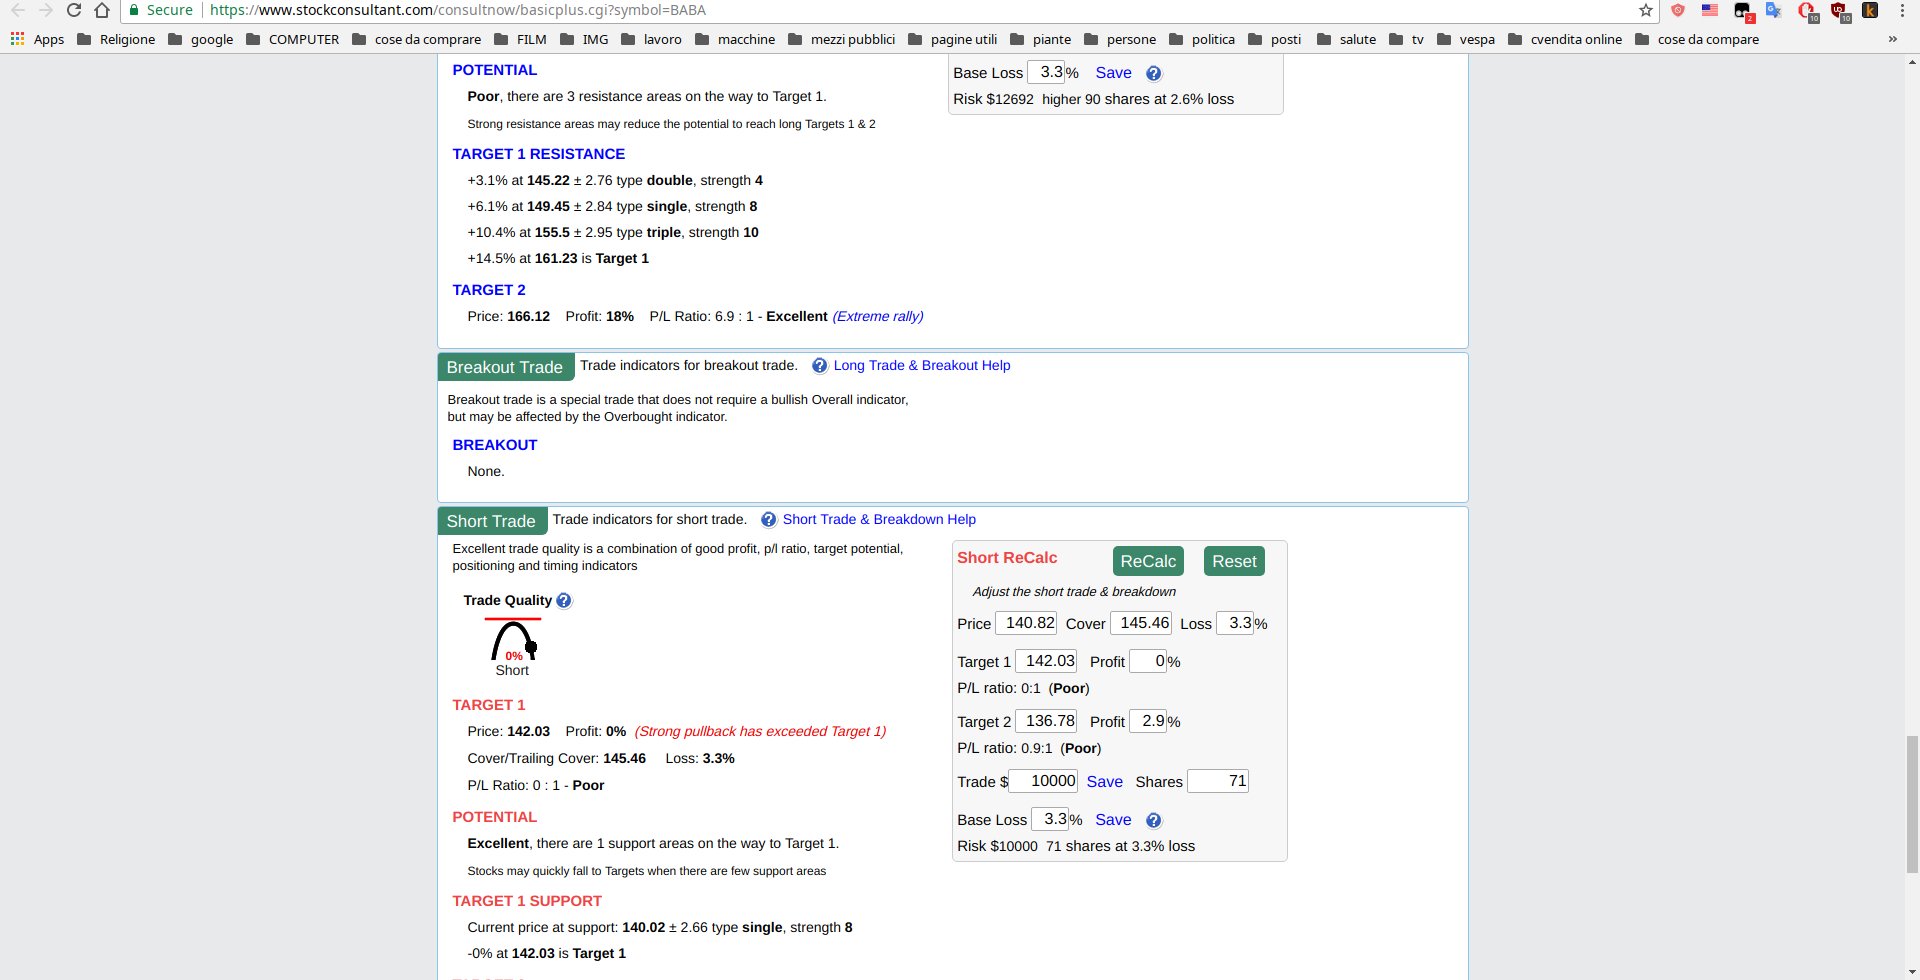Open the US flag extension
Screen dimensions: 1920x980
pyautogui.click(x=1710, y=10)
